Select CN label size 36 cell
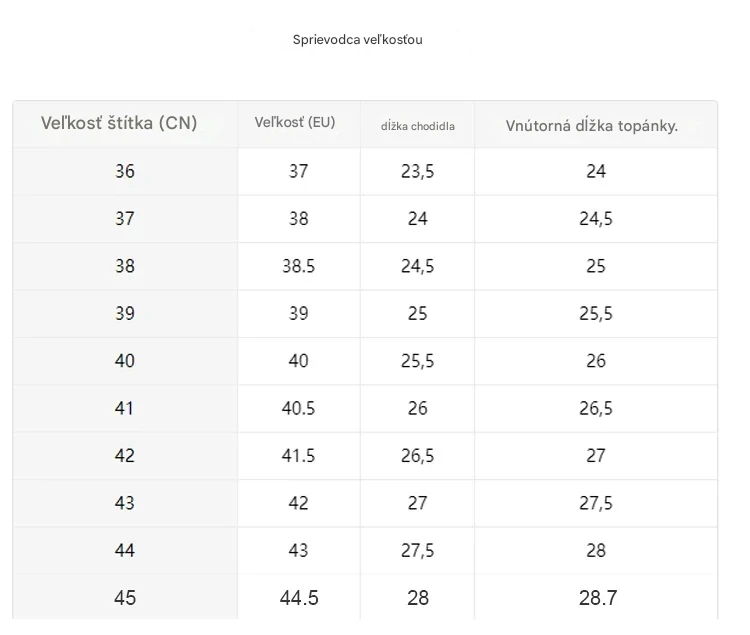The image size is (750, 635). coord(125,171)
